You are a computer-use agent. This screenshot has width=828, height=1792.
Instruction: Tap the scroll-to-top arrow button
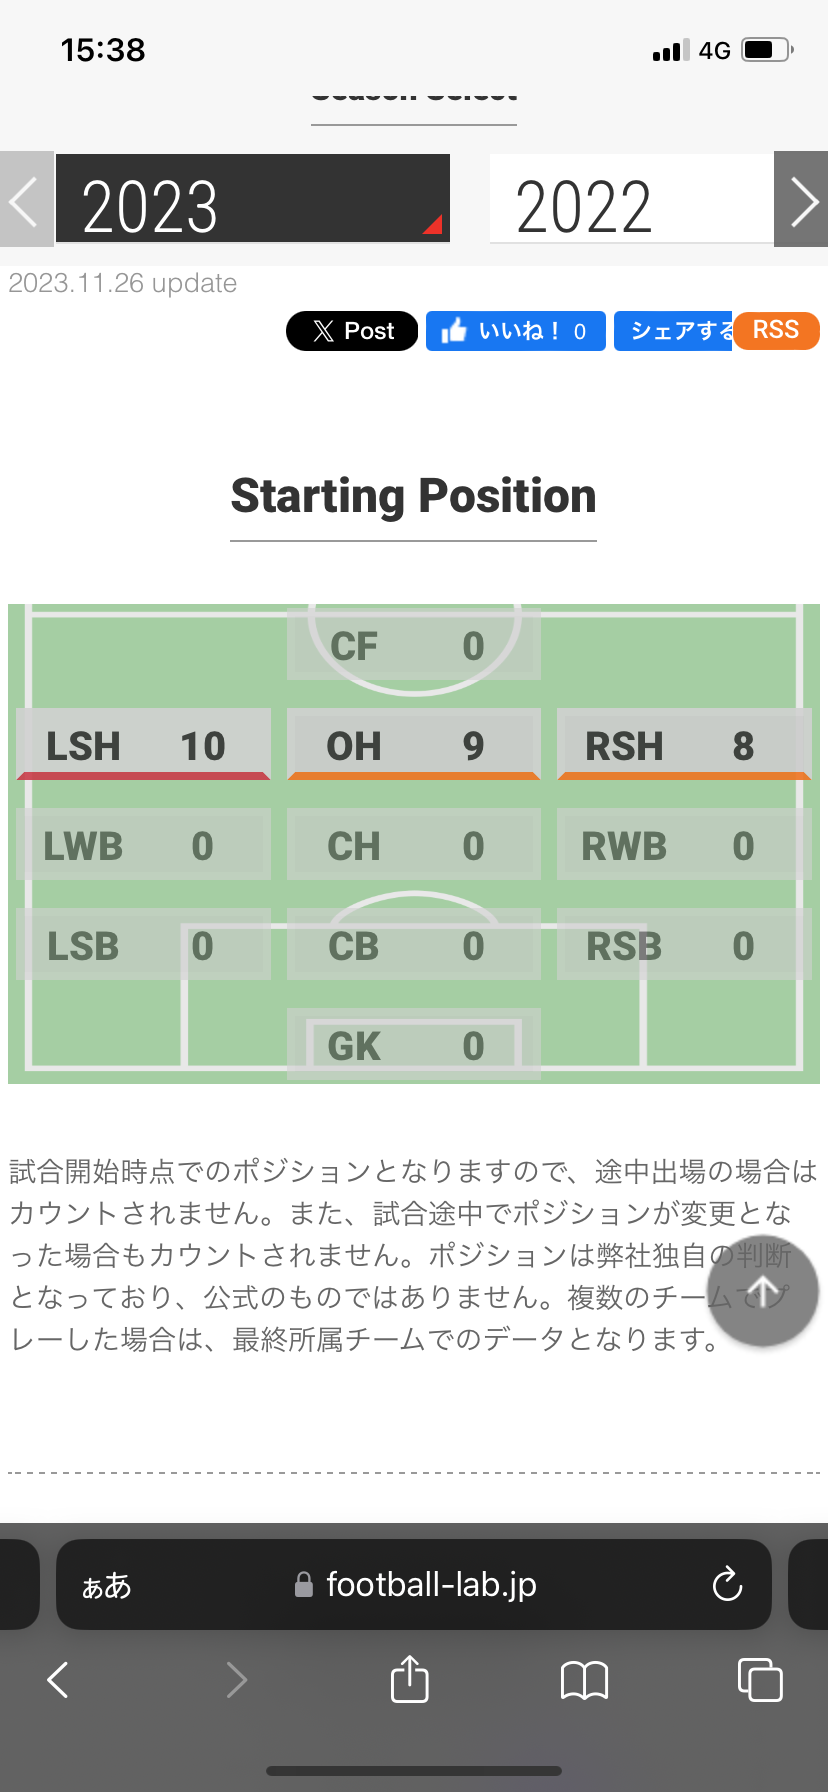point(763,1292)
